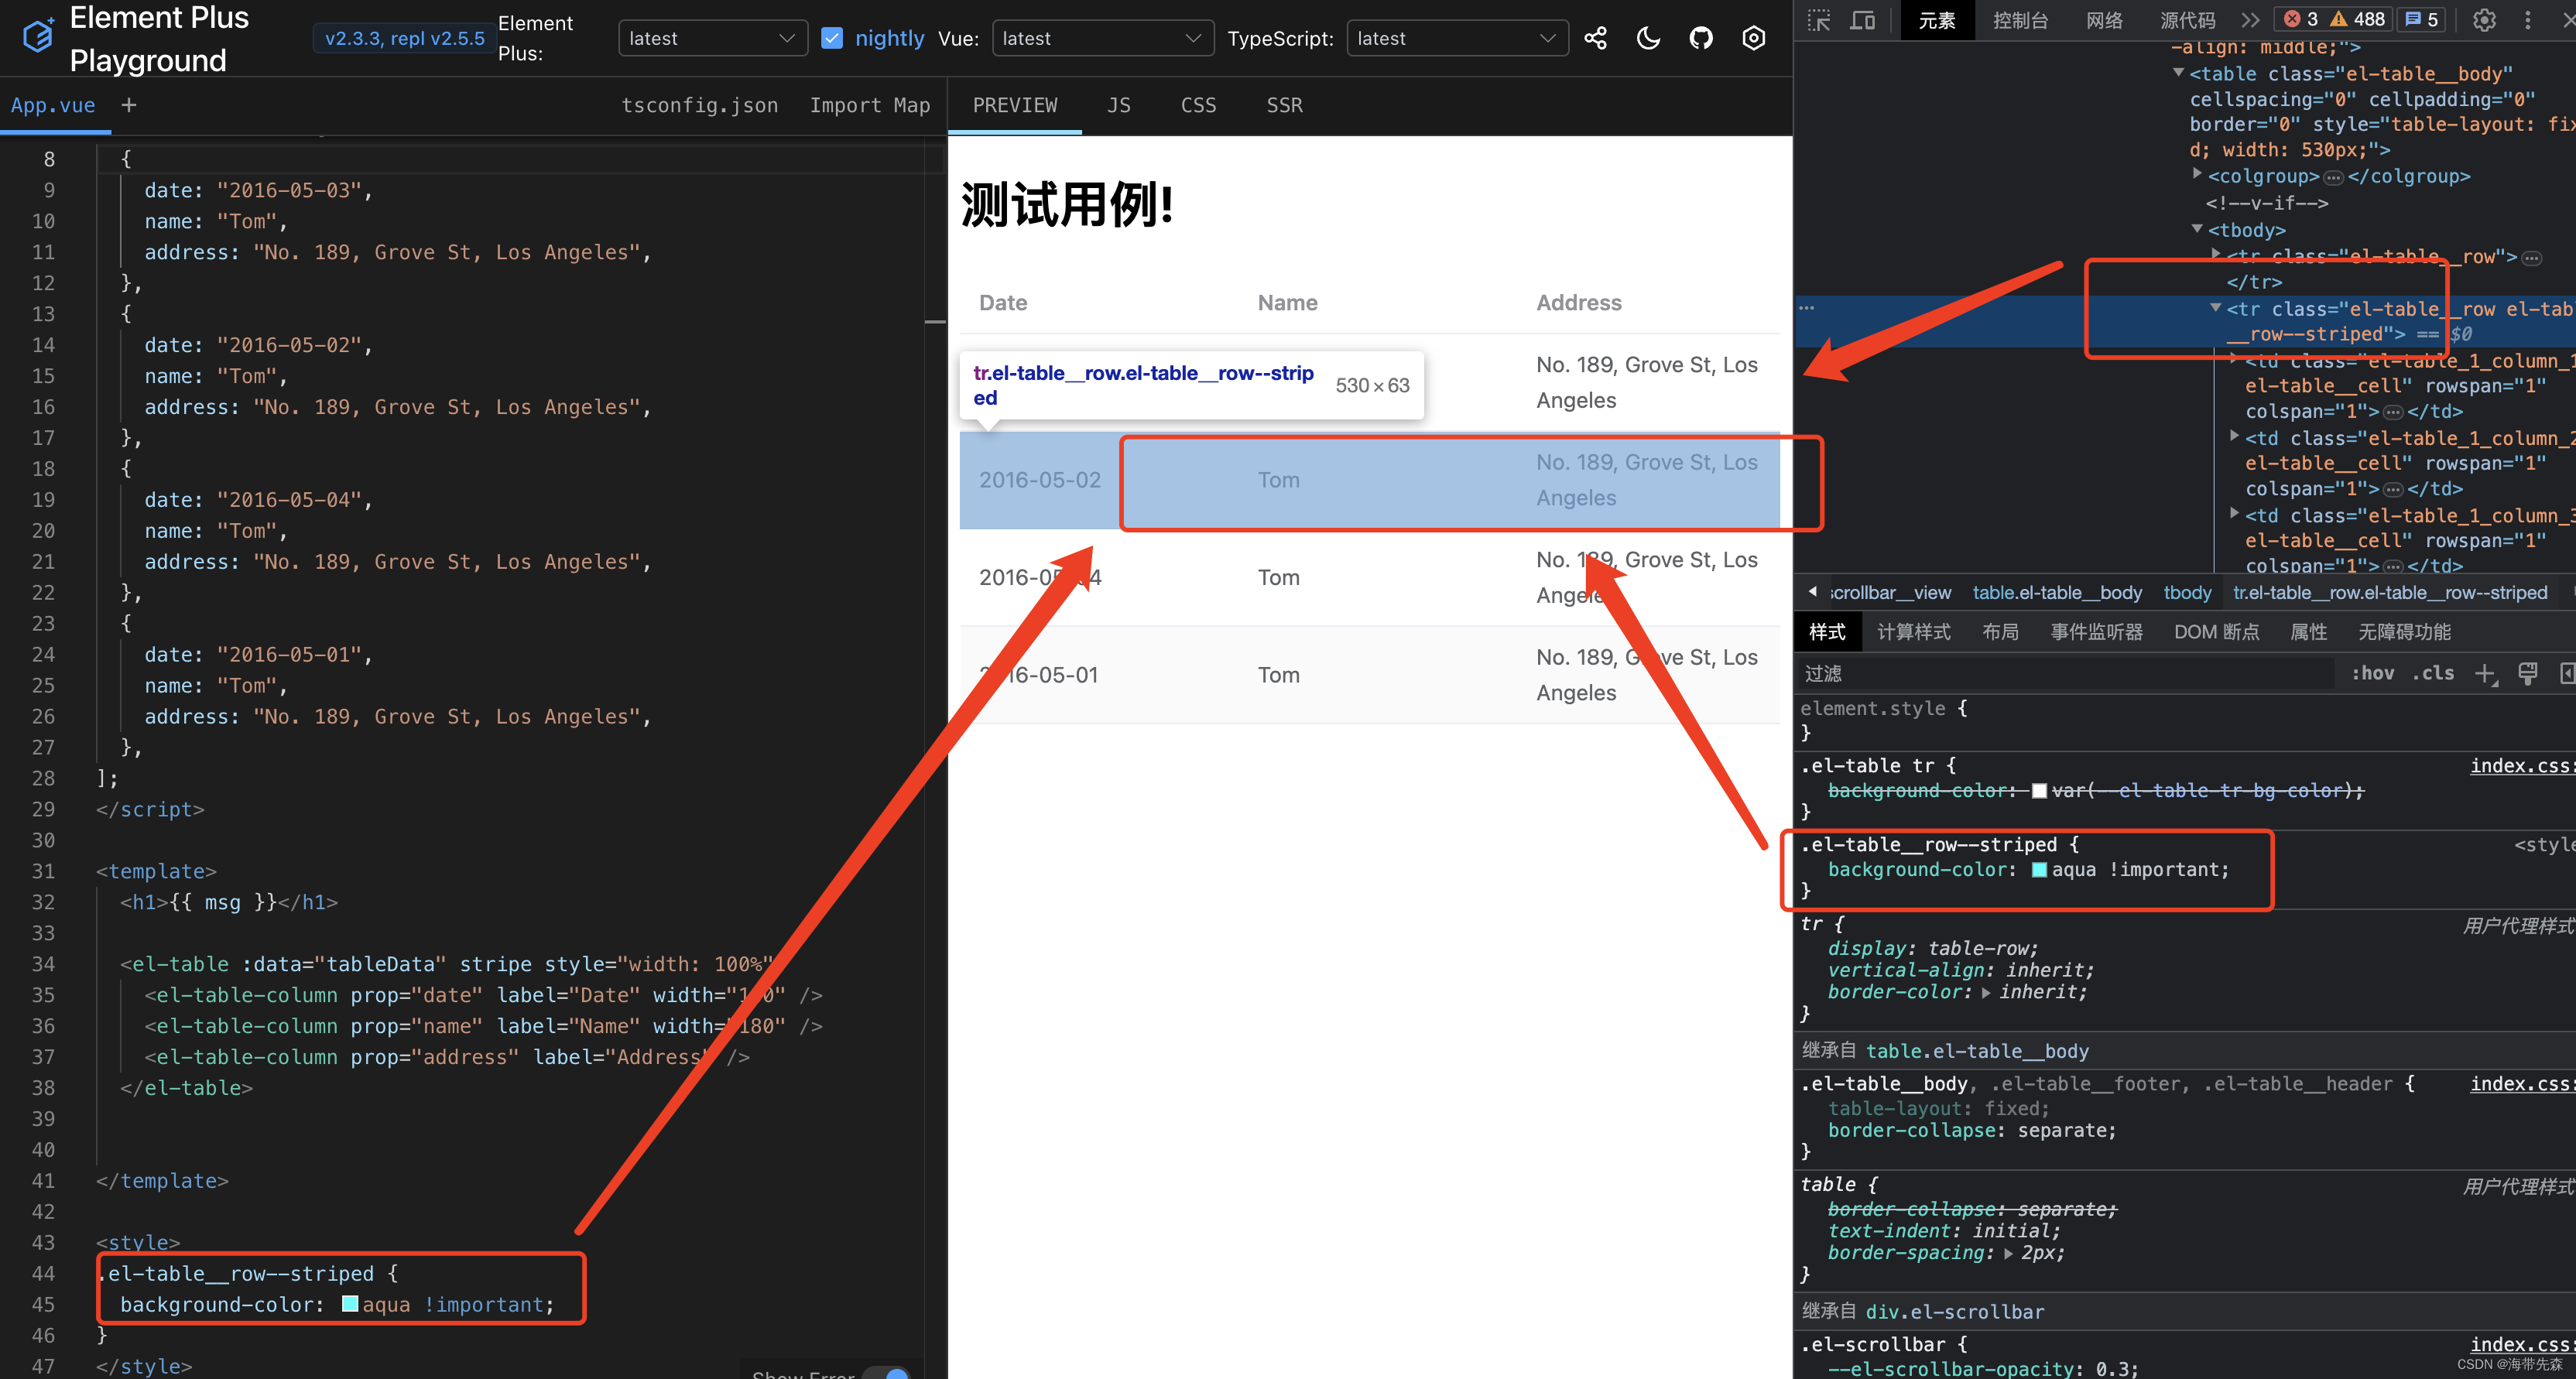Toggle class editing with .cls

[x=2434, y=672]
